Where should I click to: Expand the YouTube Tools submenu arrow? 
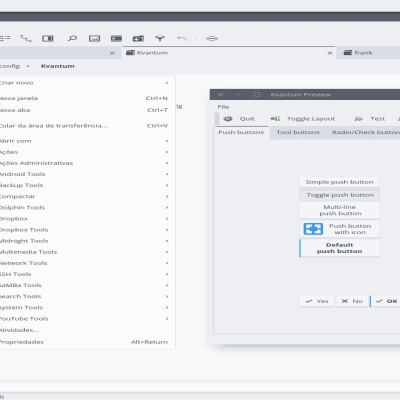click(167, 319)
